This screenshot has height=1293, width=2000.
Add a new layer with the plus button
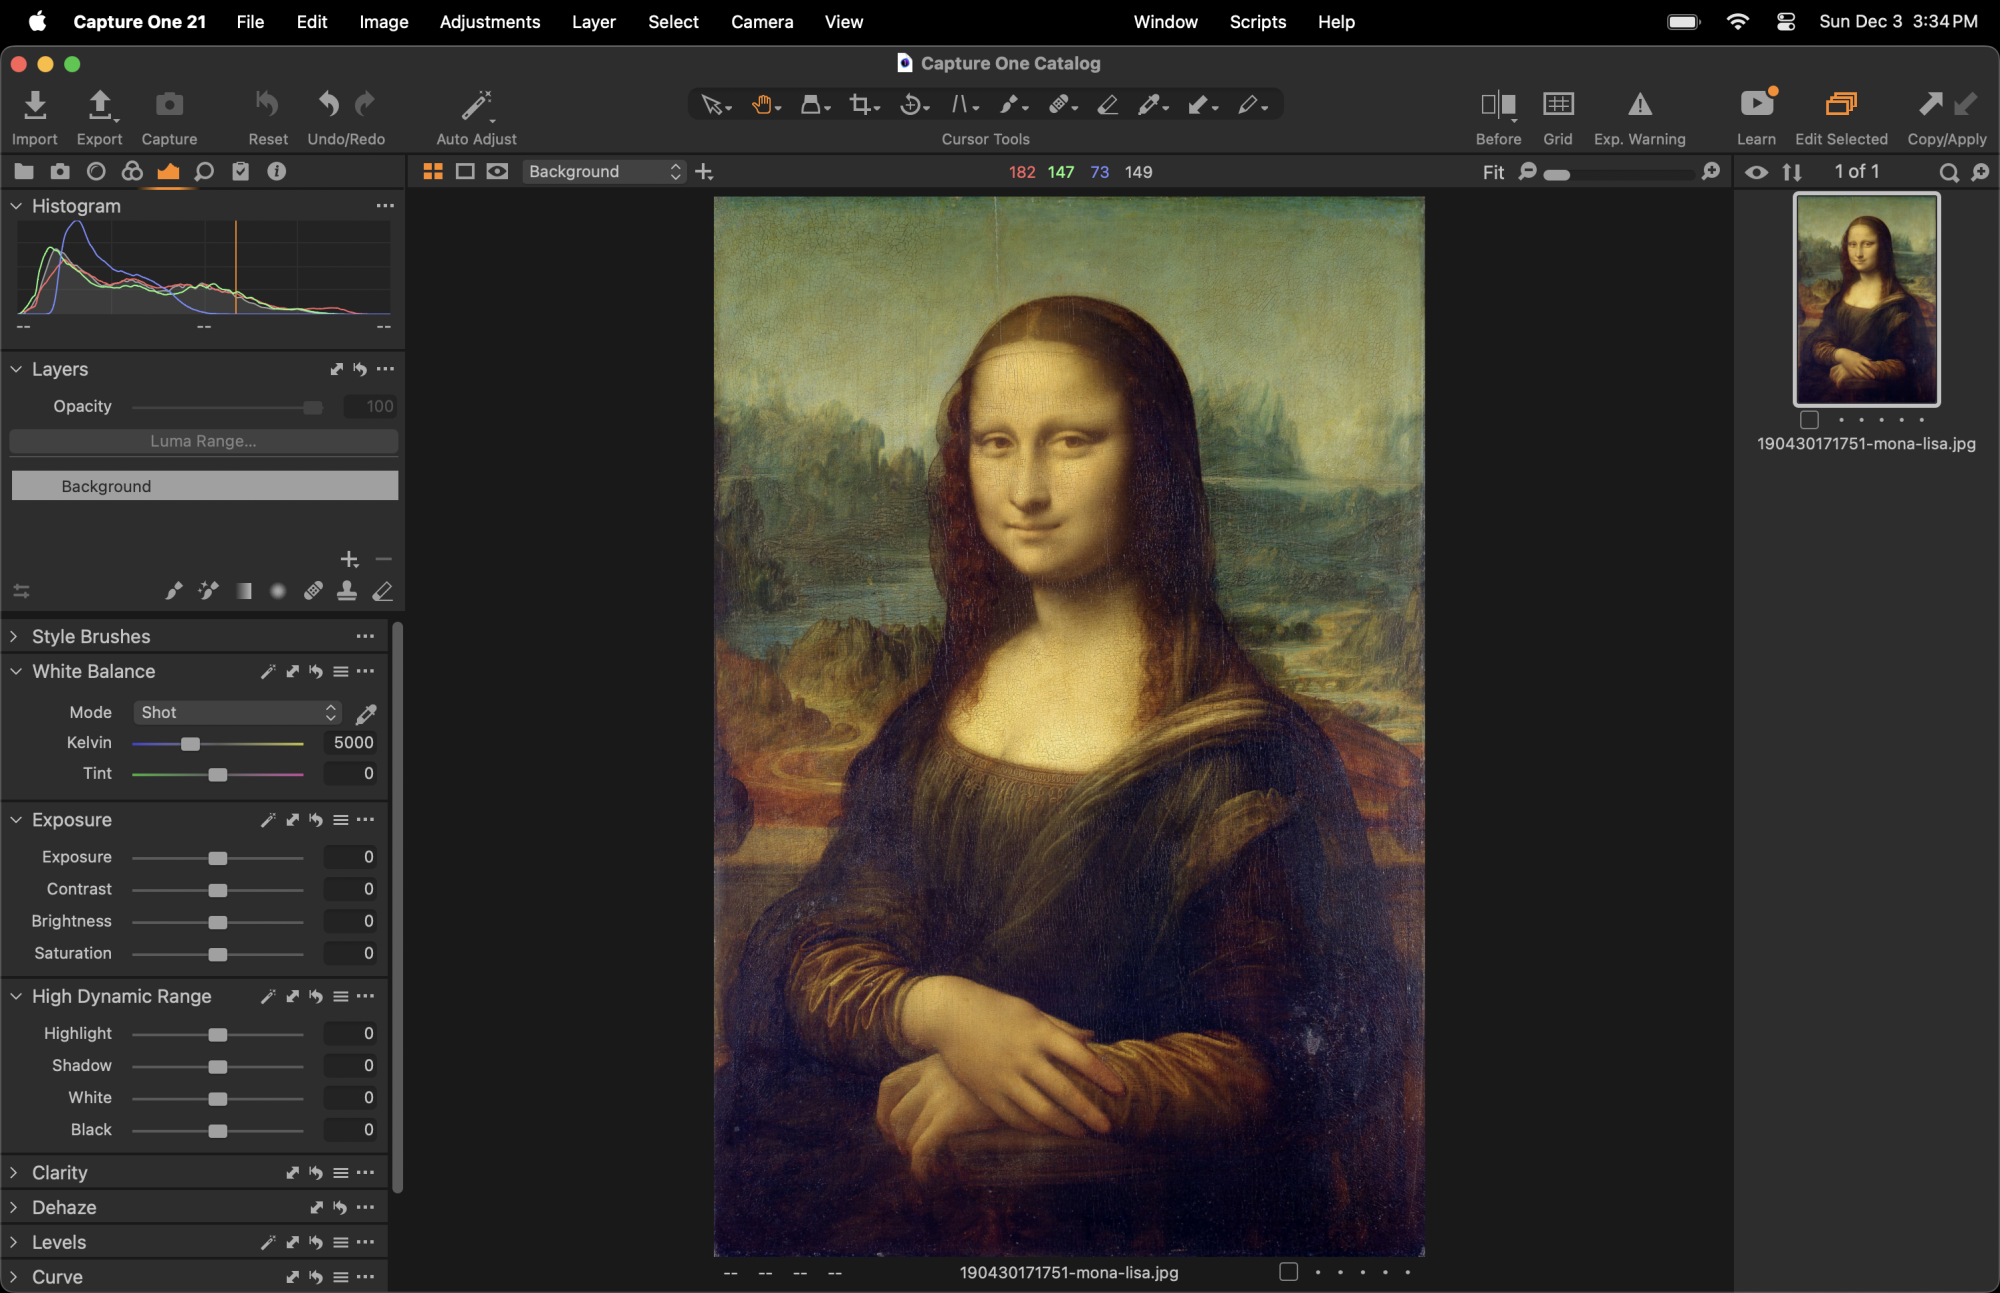pyautogui.click(x=349, y=559)
